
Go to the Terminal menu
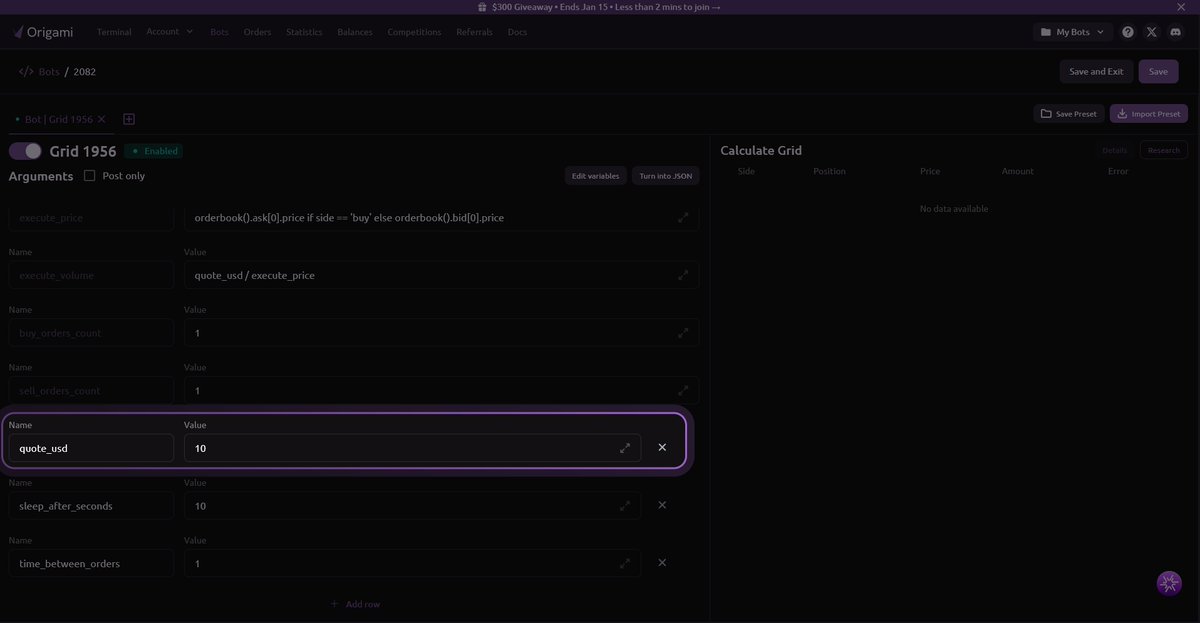click(114, 32)
